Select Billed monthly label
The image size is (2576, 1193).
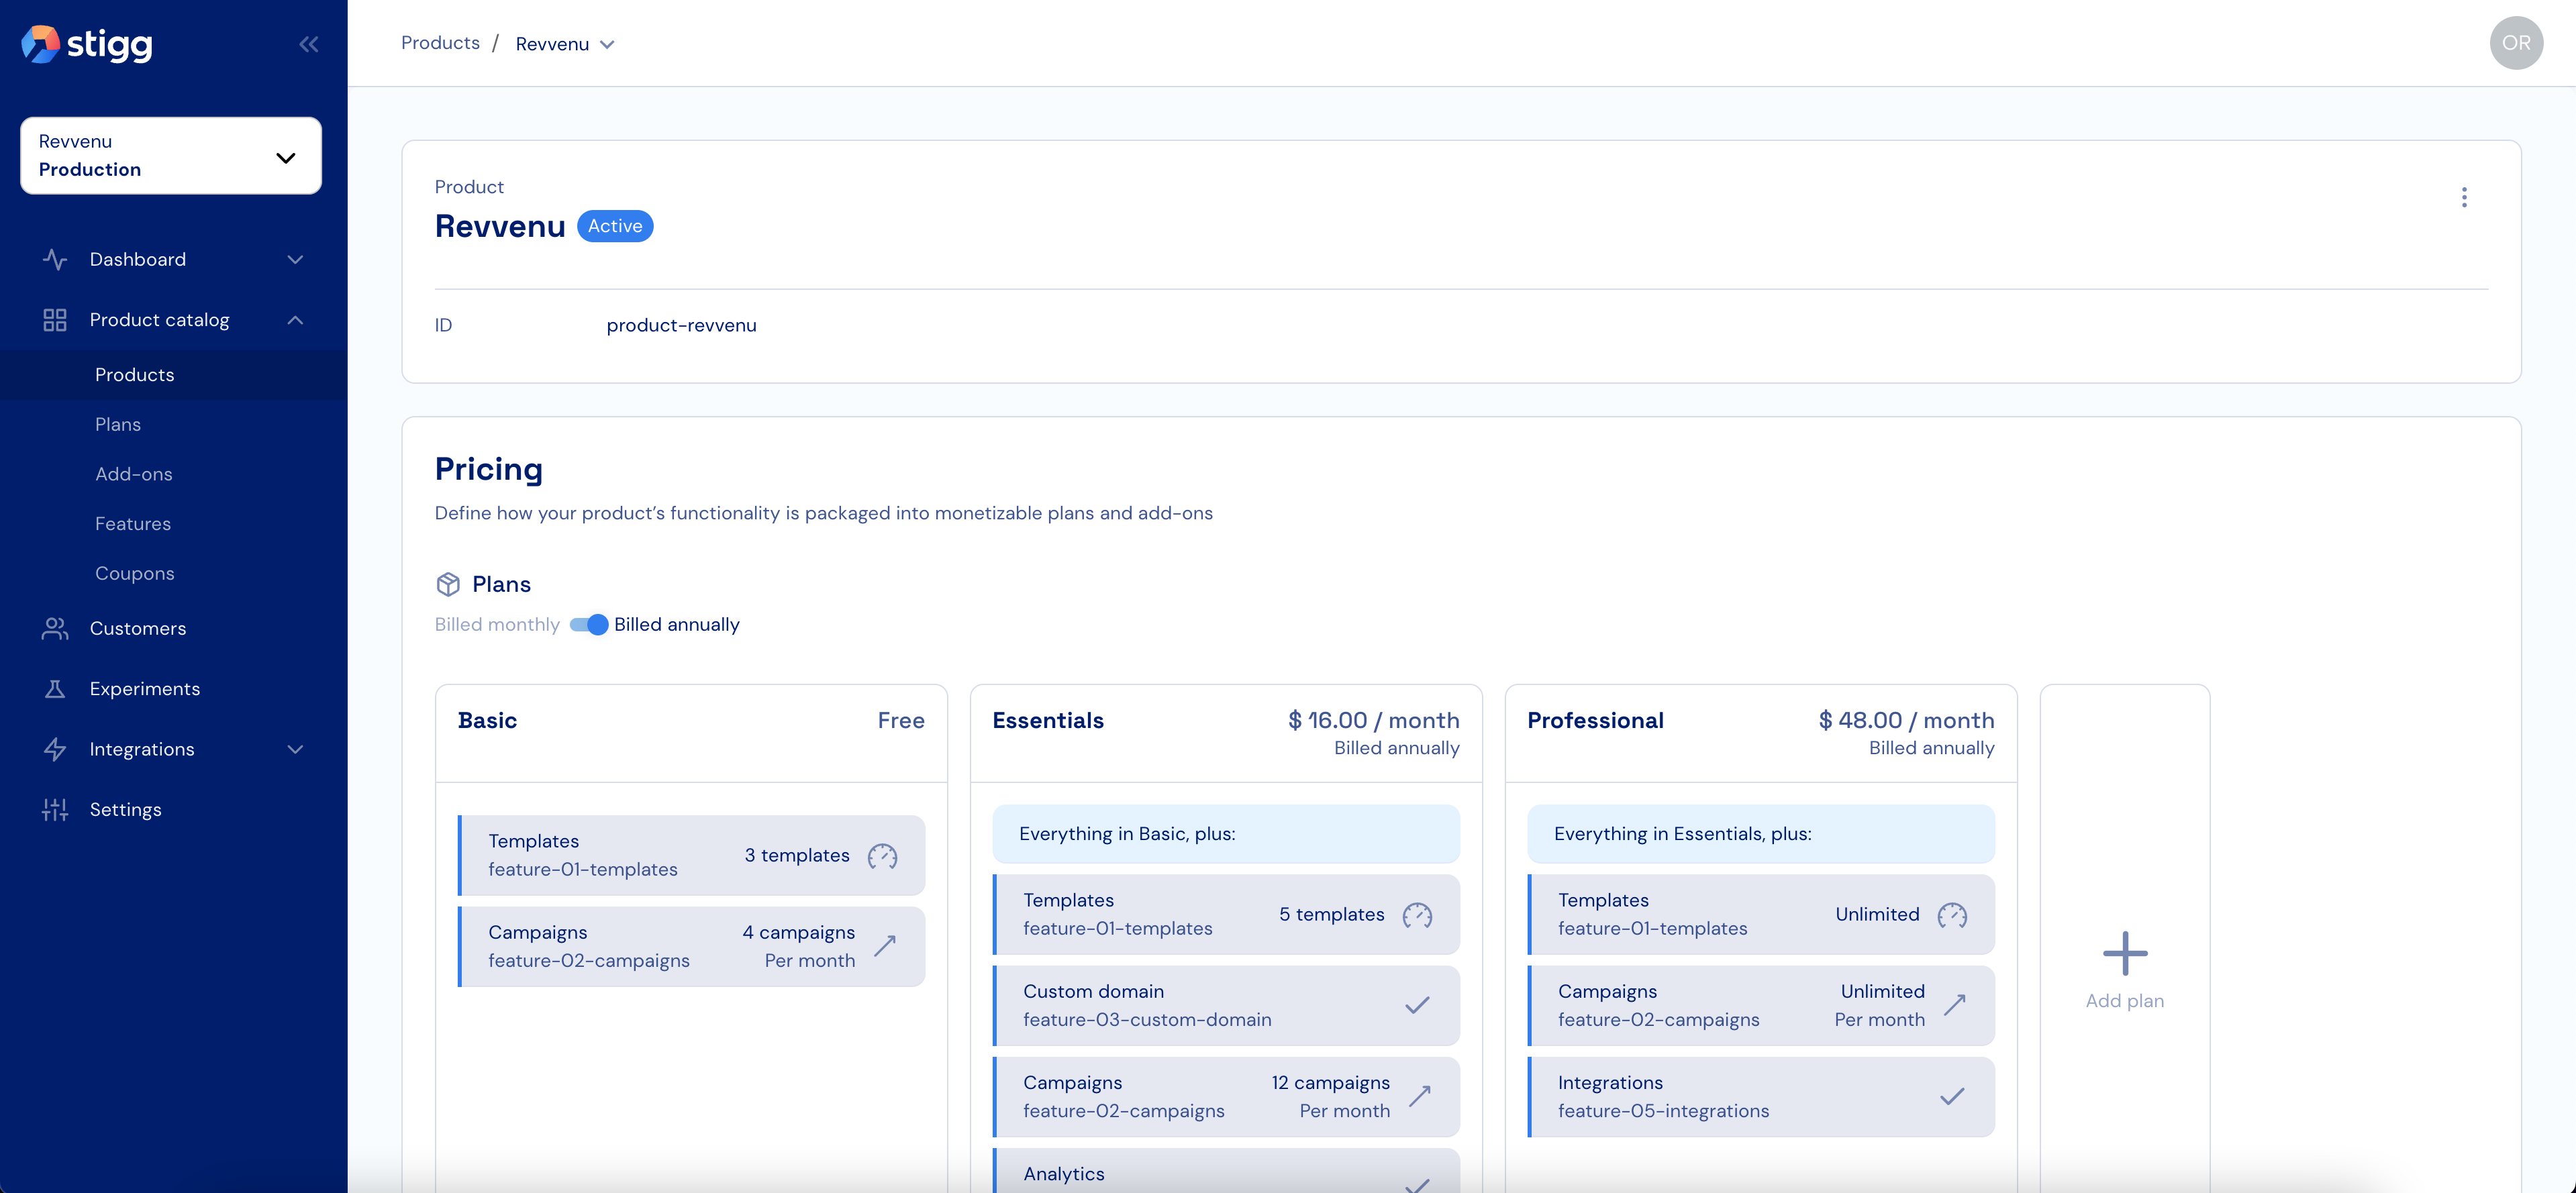(x=497, y=625)
